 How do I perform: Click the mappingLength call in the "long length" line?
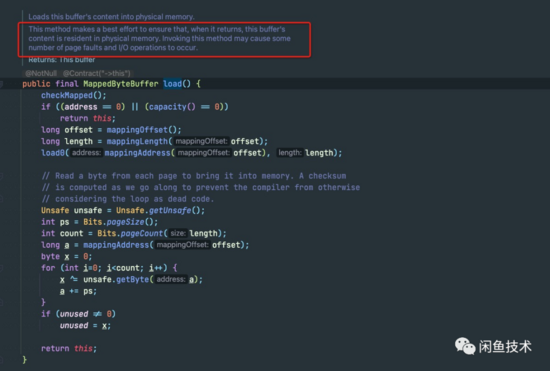point(137,141)
